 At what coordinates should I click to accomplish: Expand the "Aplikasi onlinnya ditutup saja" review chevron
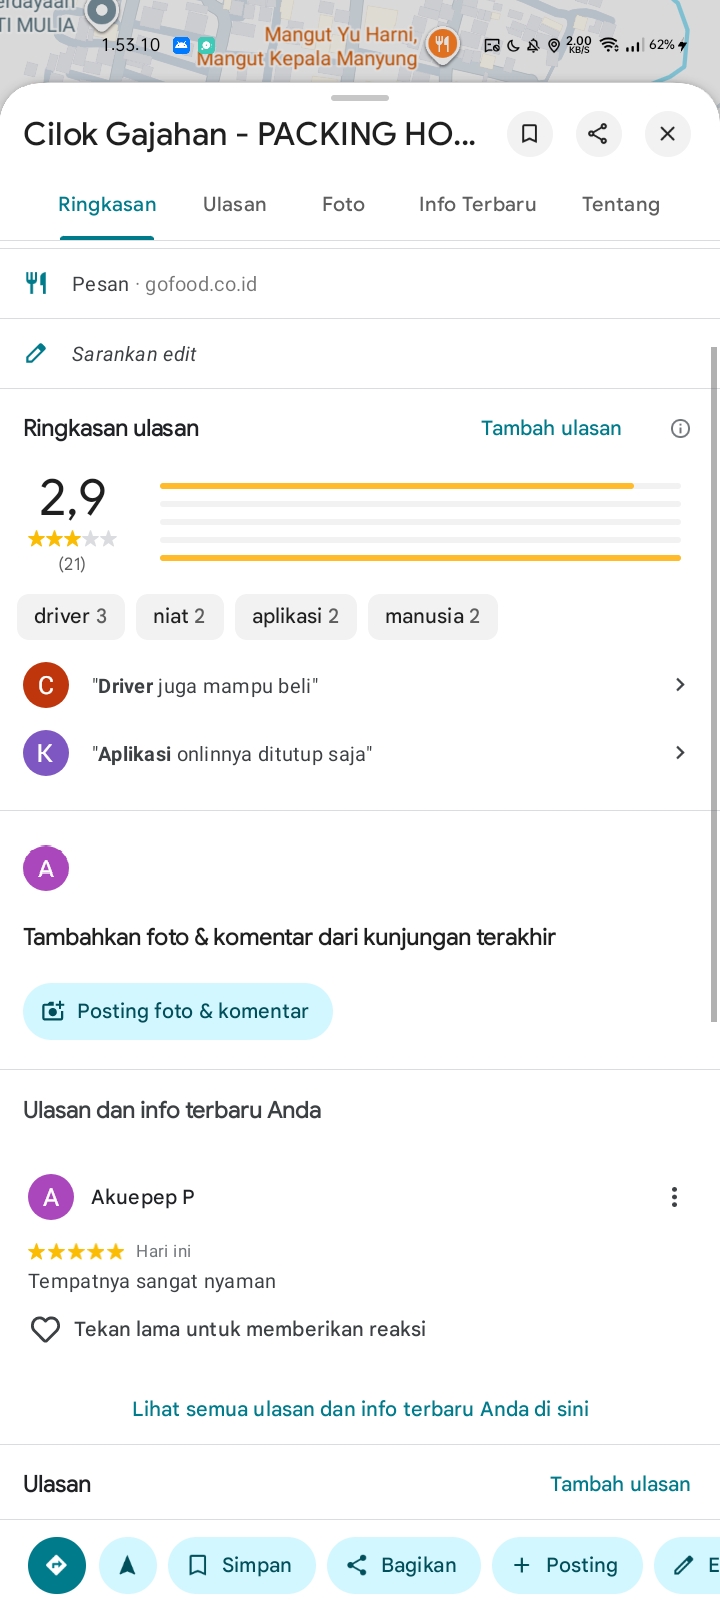tap(680, 753)
